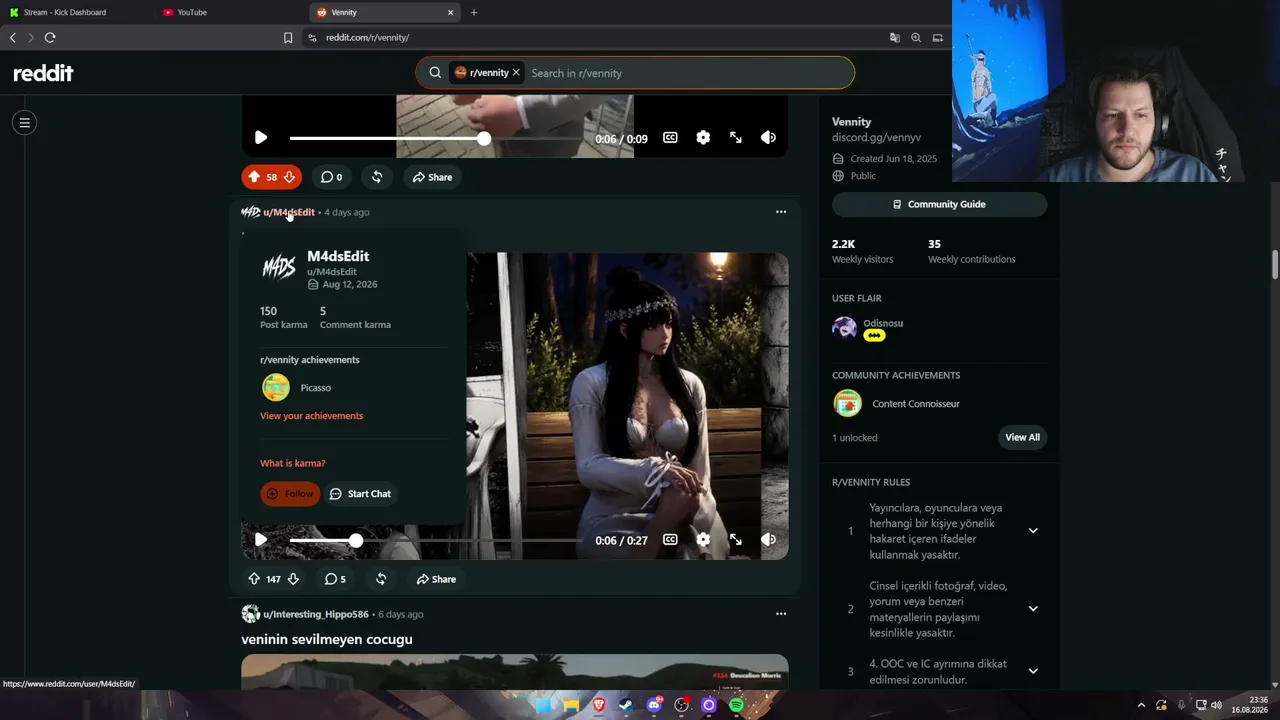Open Discord from the taskbar
Viewport: 1280px width, 720px height.
(654, 705)
